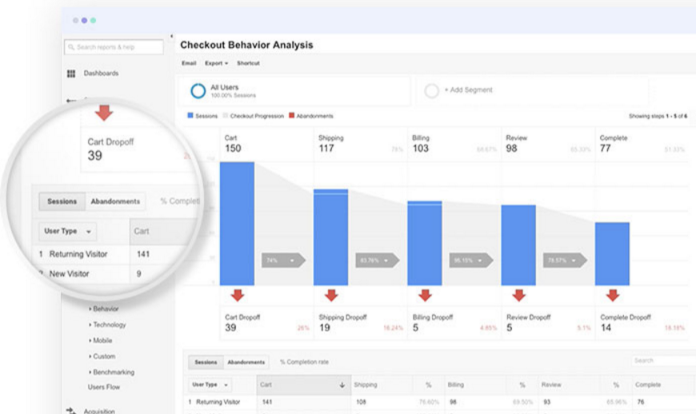Click Review Dropoff 5
Image resolution: width=696 pixels, height=414 pixels.
pos(548,323)
